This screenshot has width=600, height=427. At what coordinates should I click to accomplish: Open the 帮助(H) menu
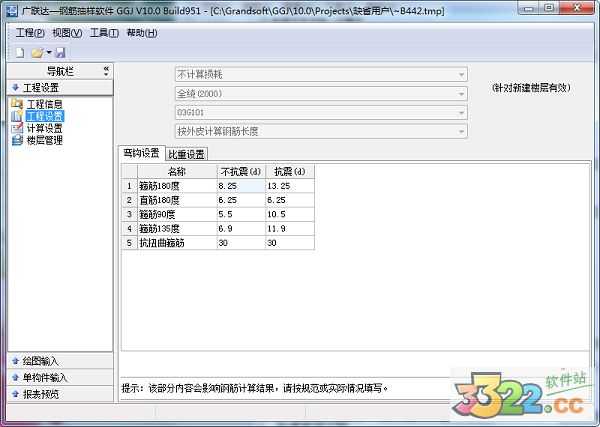pyautogui.click(x=142, y=33)
